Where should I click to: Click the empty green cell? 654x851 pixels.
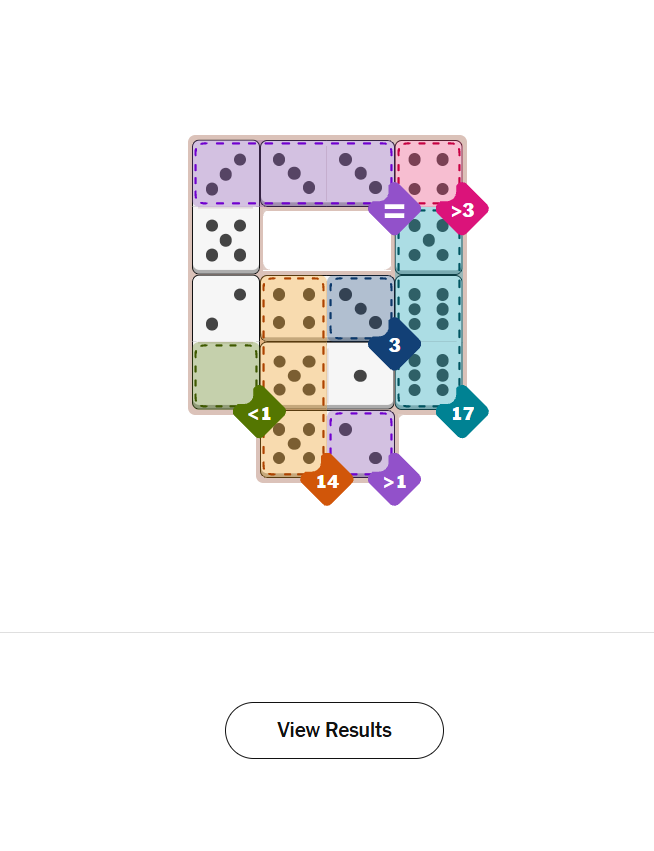pyautogui.click(x=226, y=376)
